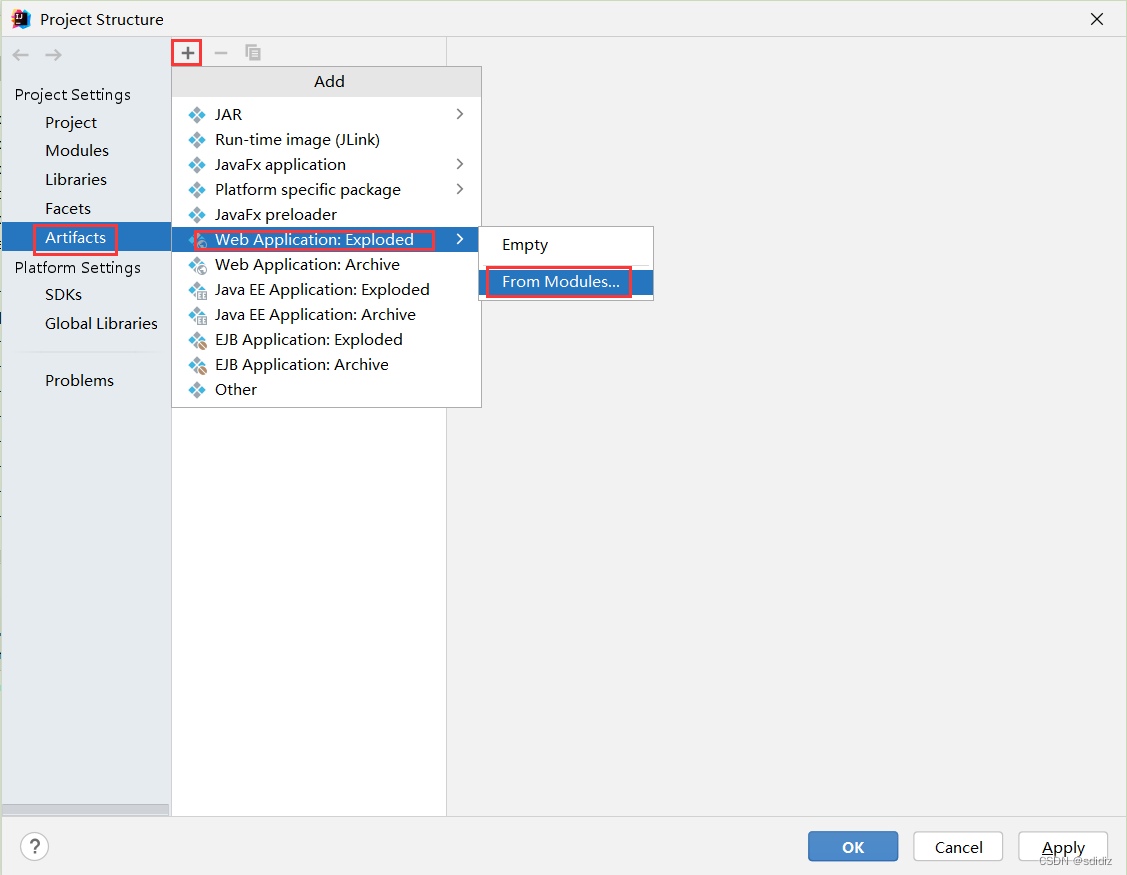Open the Project settings page
Viewport: 1127px width, 875px height.
coord(70,122)
